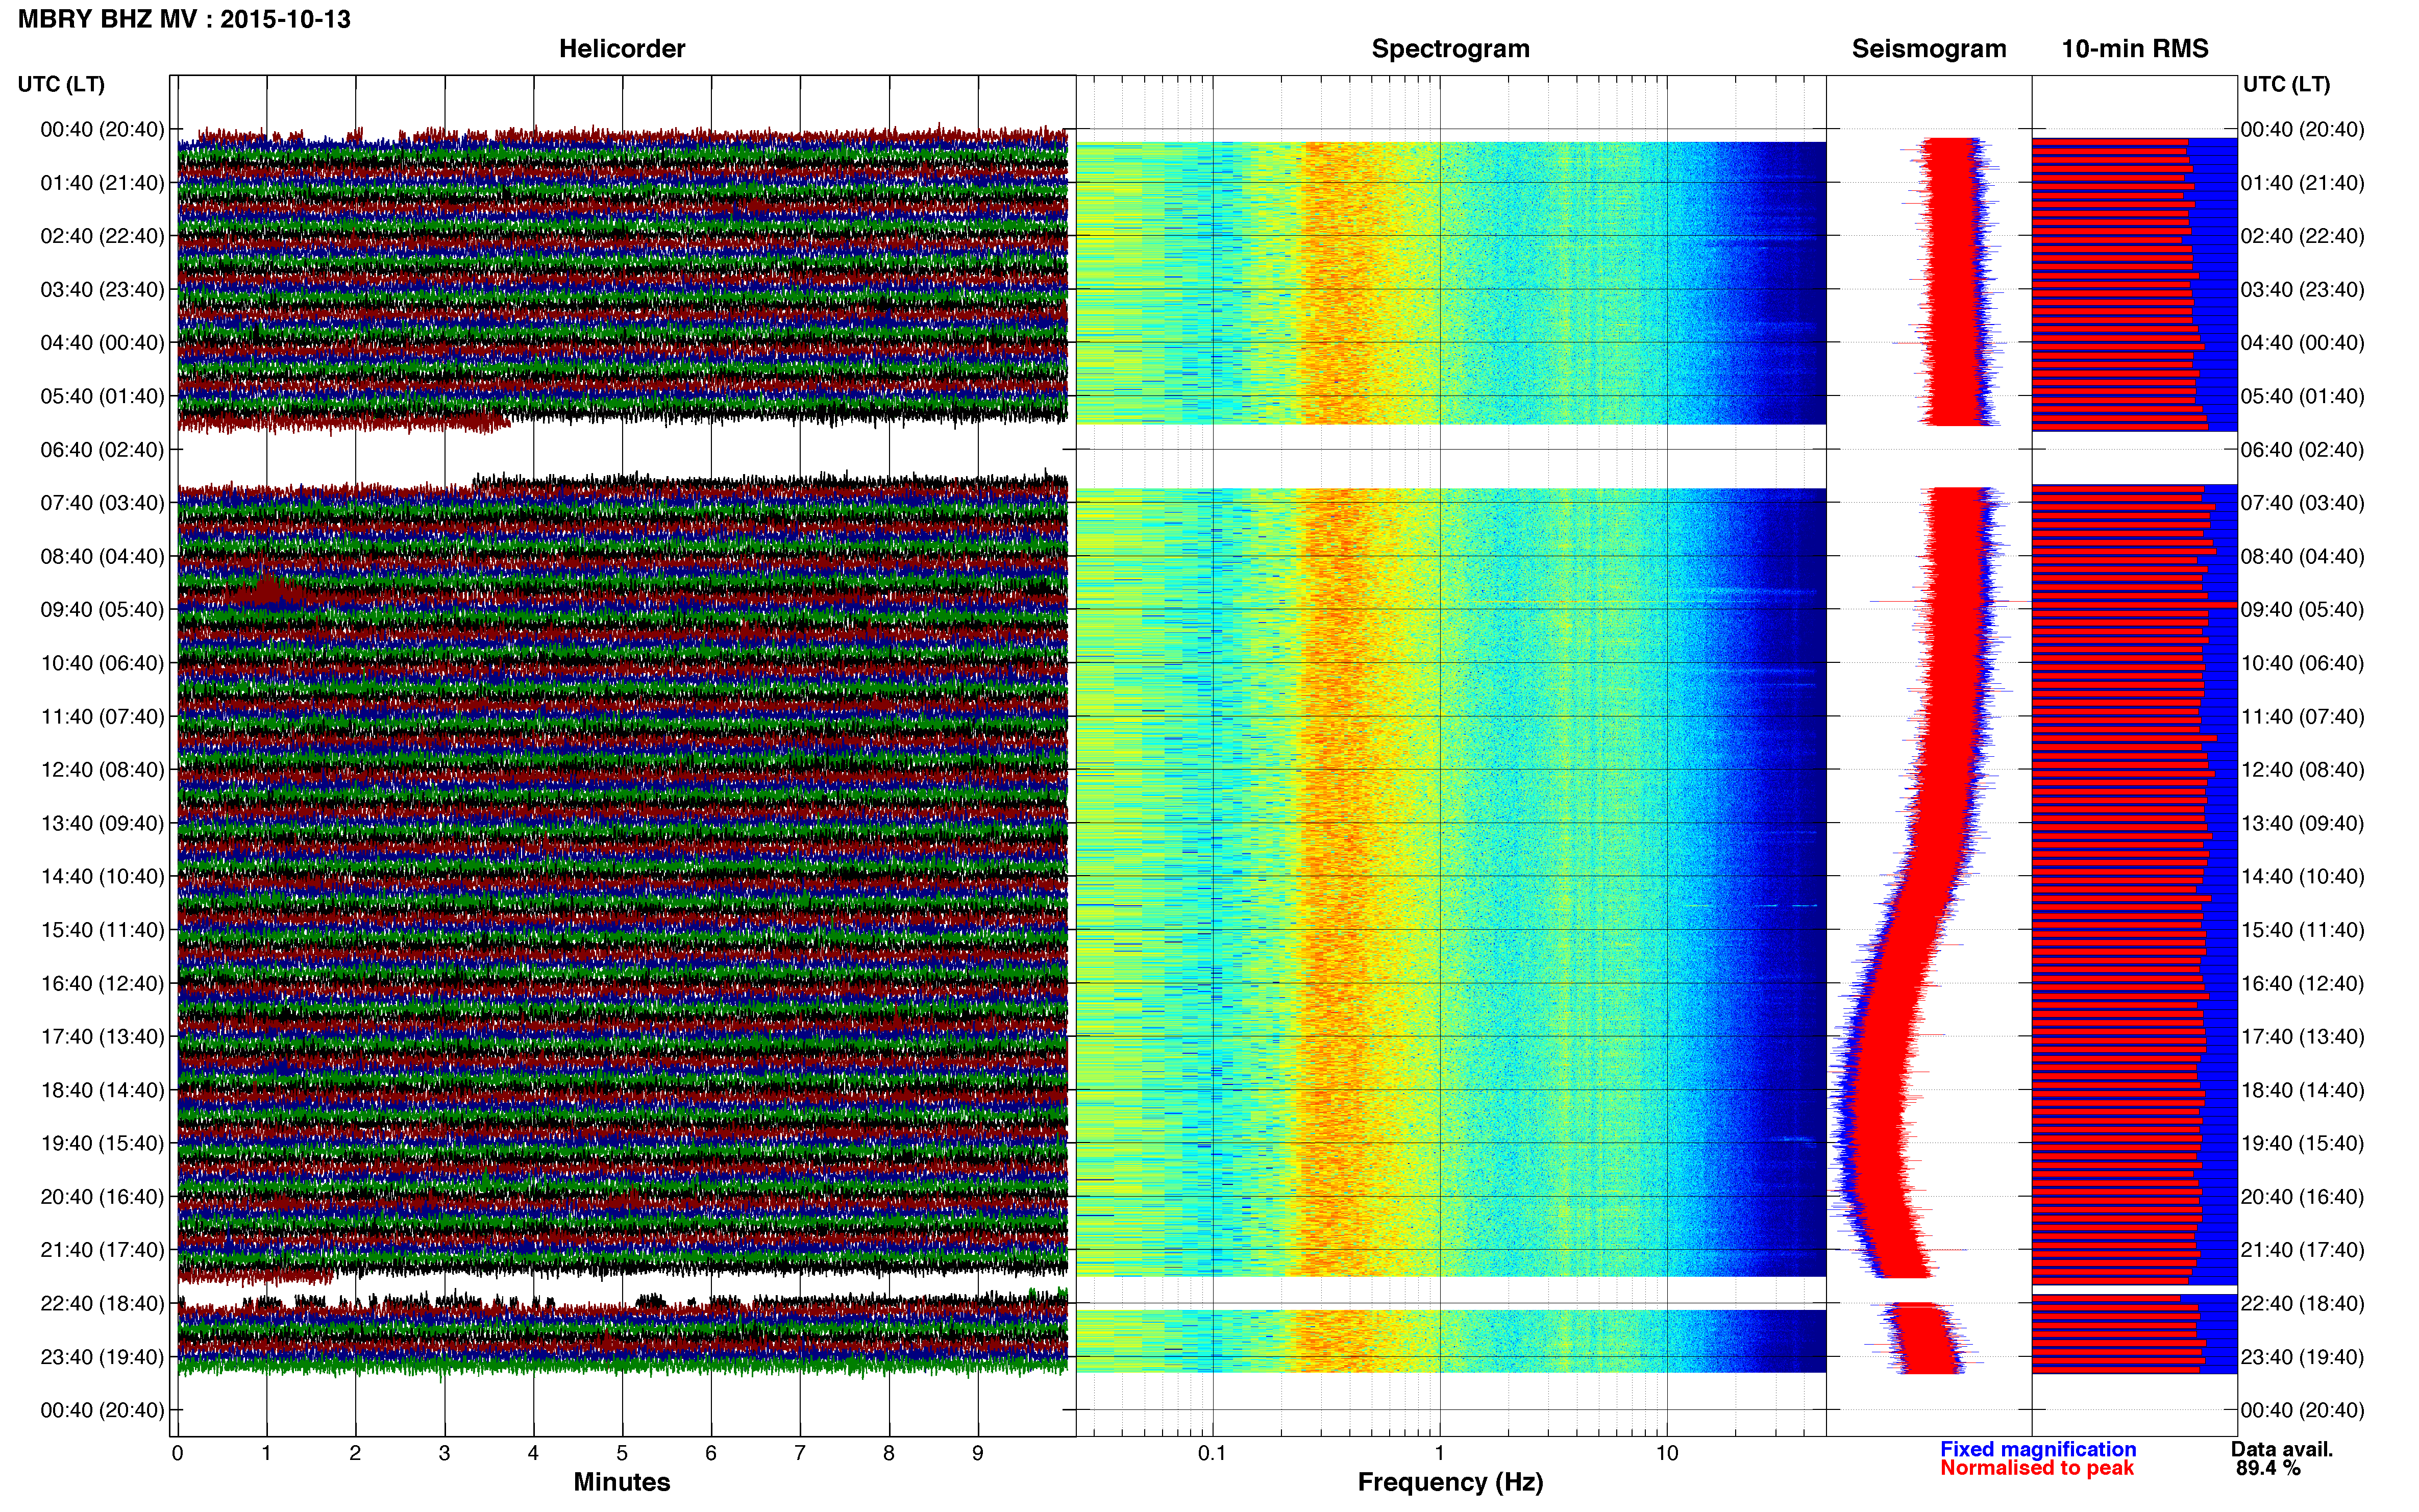Viewport: 2419px width, 1512px height.
Task: Click the "UTC (LT)" label above left axis
Action: pyautogui.click(x=61, y=84)
